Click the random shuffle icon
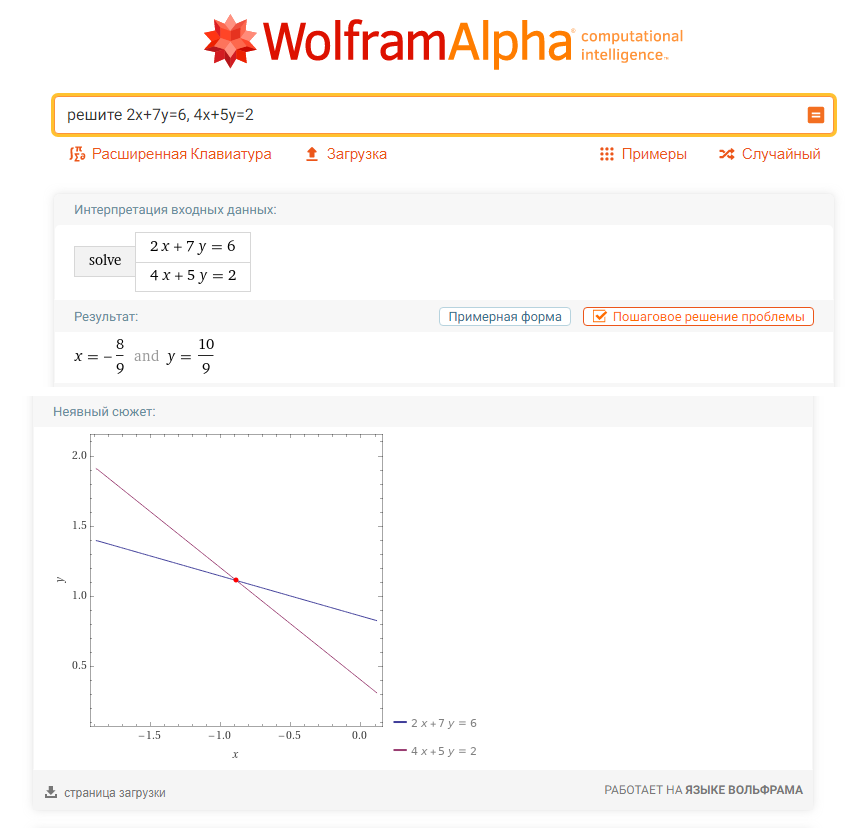Viewport: 868px width, 828px height. coord(727,154)
